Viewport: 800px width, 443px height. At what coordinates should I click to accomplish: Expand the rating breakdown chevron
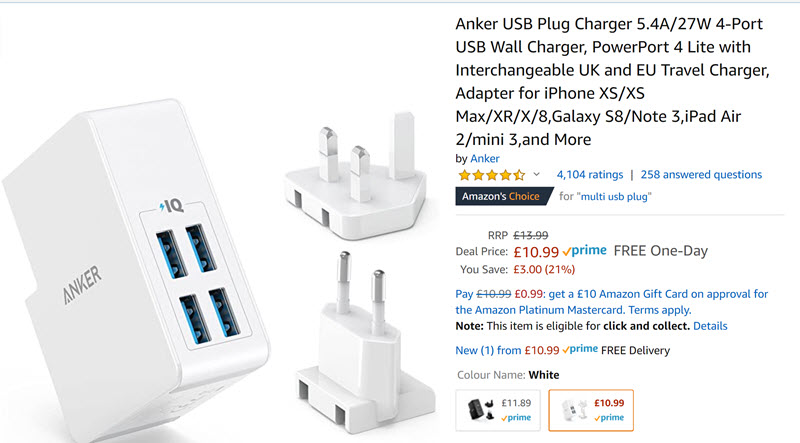point(536,175)
